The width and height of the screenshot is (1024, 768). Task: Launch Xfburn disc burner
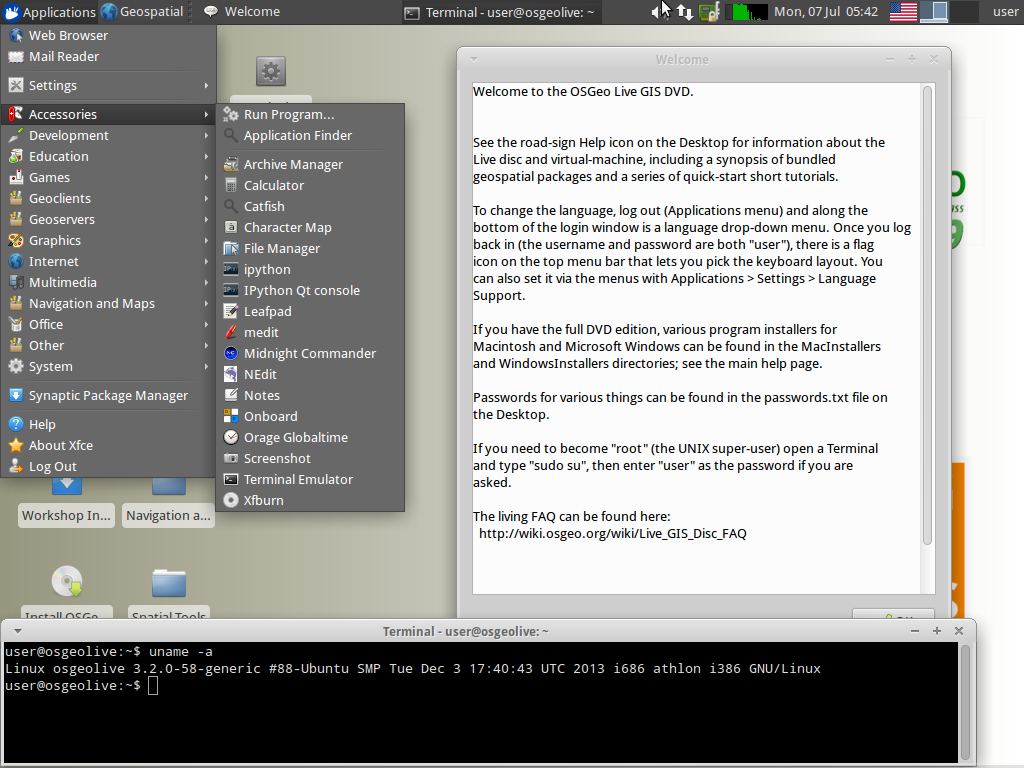(310, 500)
